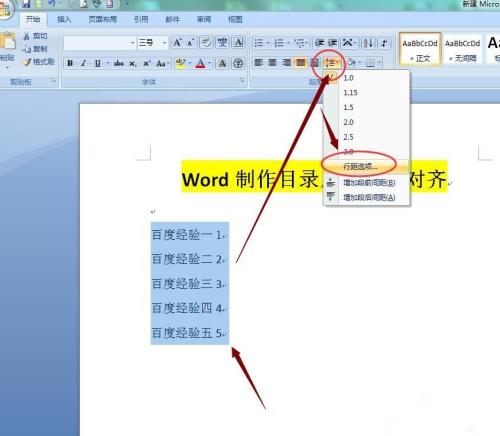Image resolution: width=500 pixels, height=436 pixels.
Task: Click the text Highlight color icon
Action: pyautogui.click(x=181, y=63)
